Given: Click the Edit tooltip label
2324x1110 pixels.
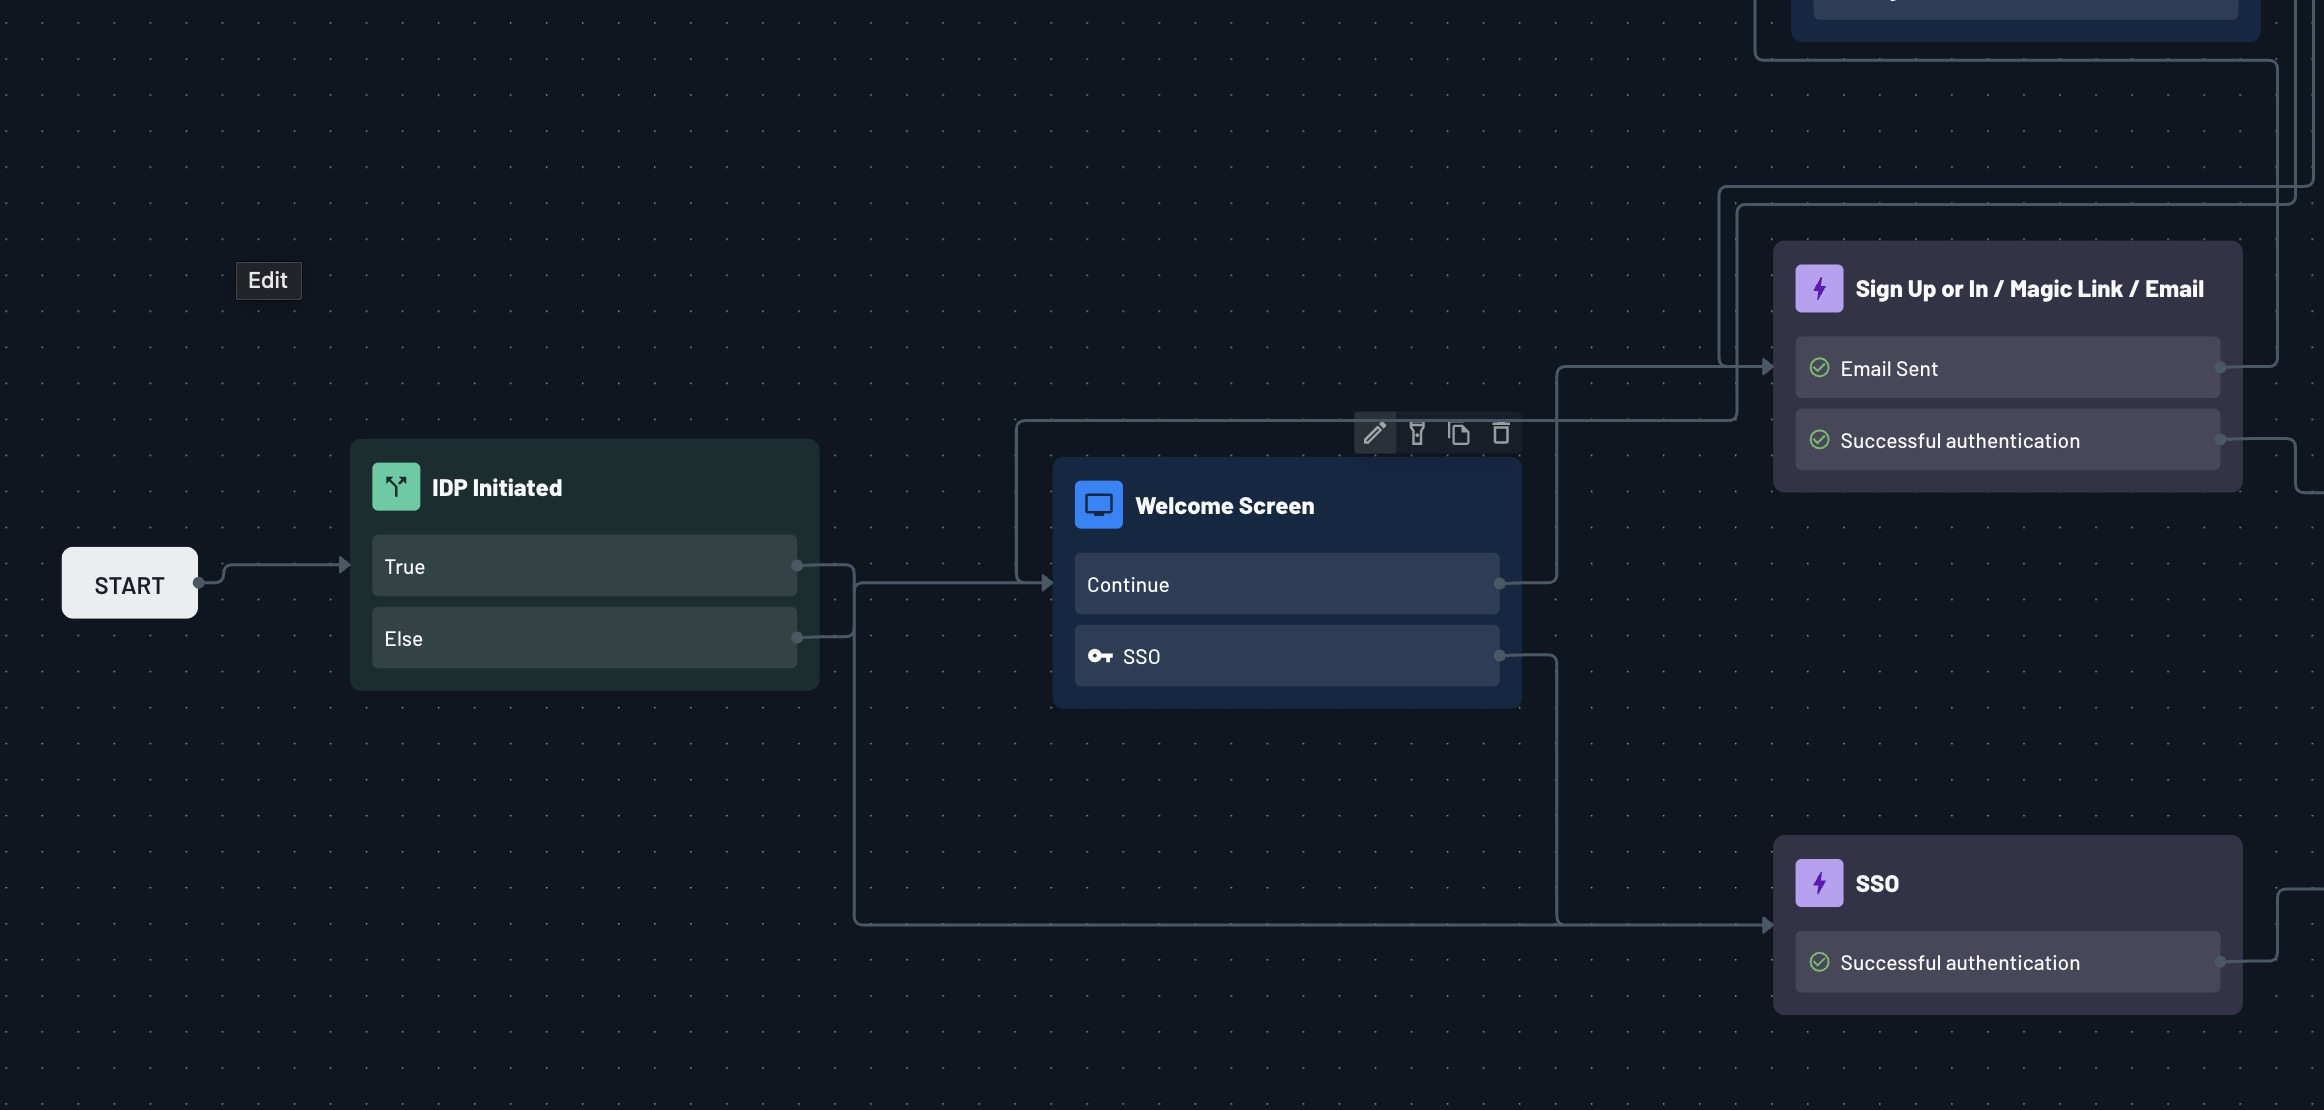Looking at the screenshot, I should [268, 281].
